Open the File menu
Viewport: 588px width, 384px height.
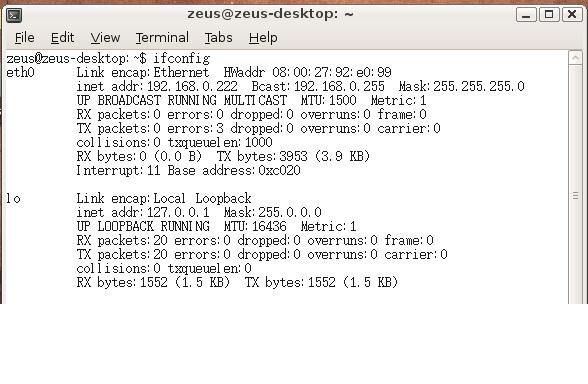coord(24,38)
